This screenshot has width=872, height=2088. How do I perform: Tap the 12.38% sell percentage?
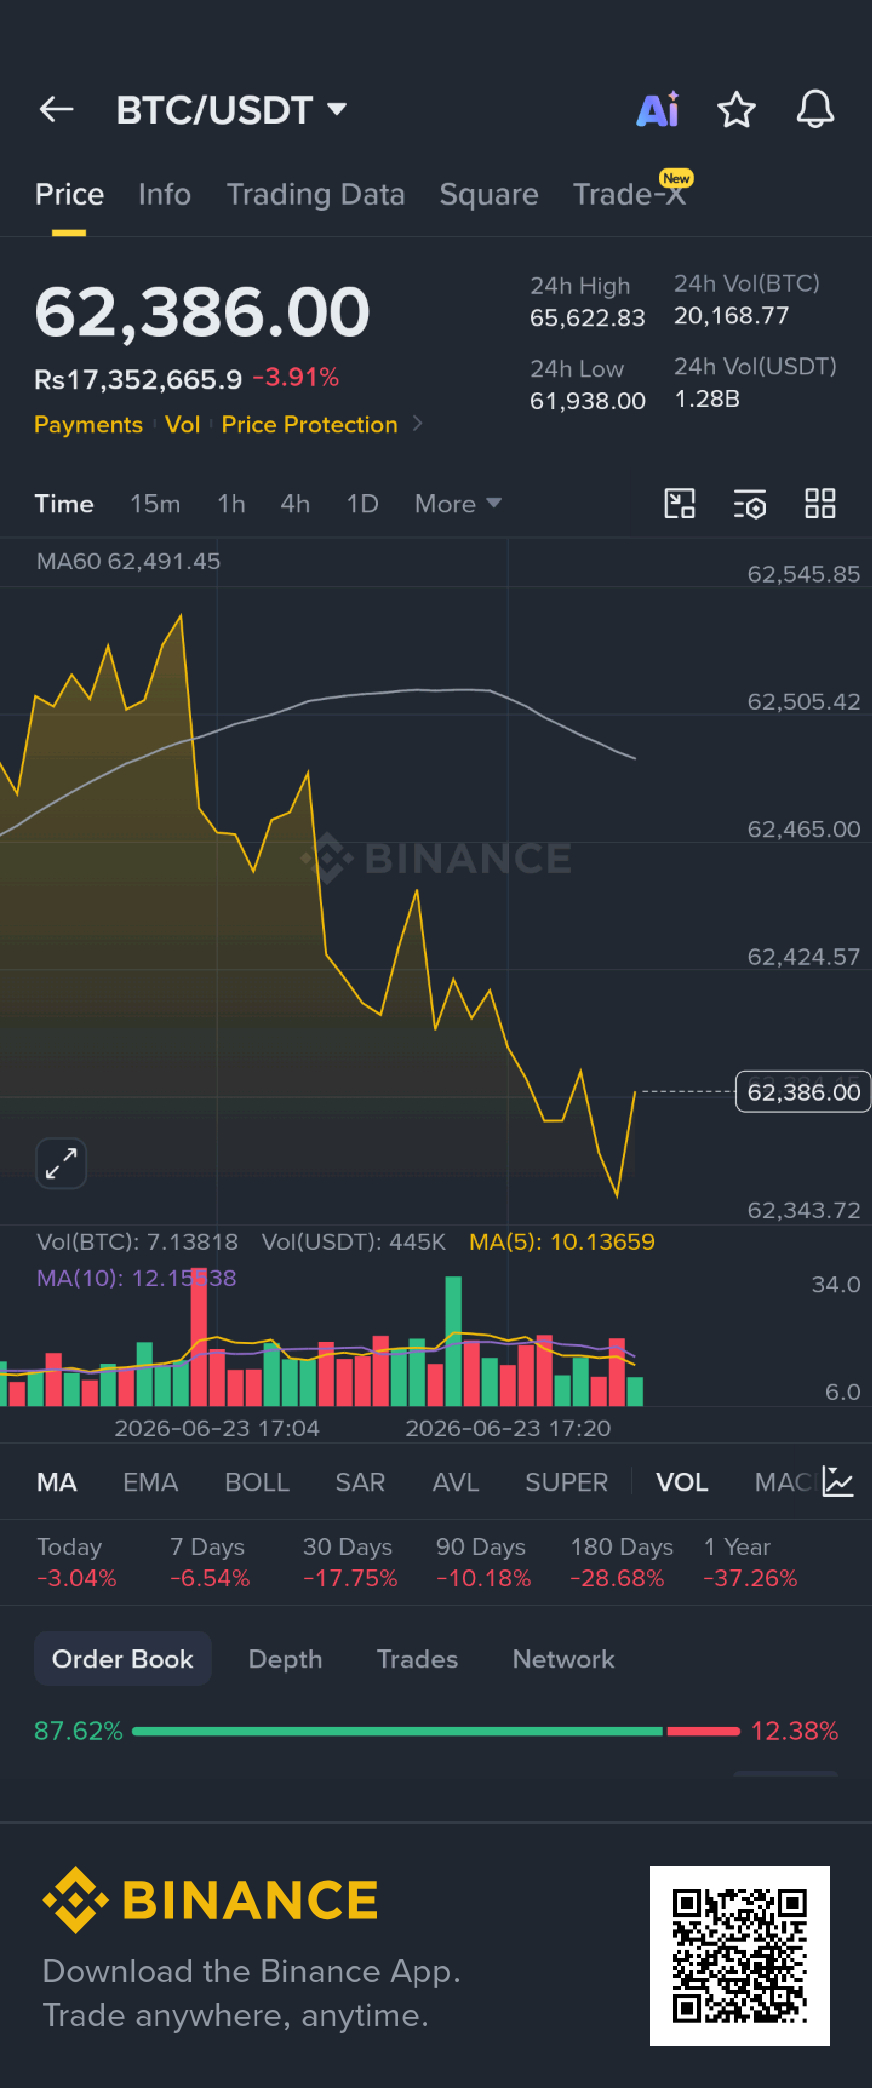coord(794,1731)
